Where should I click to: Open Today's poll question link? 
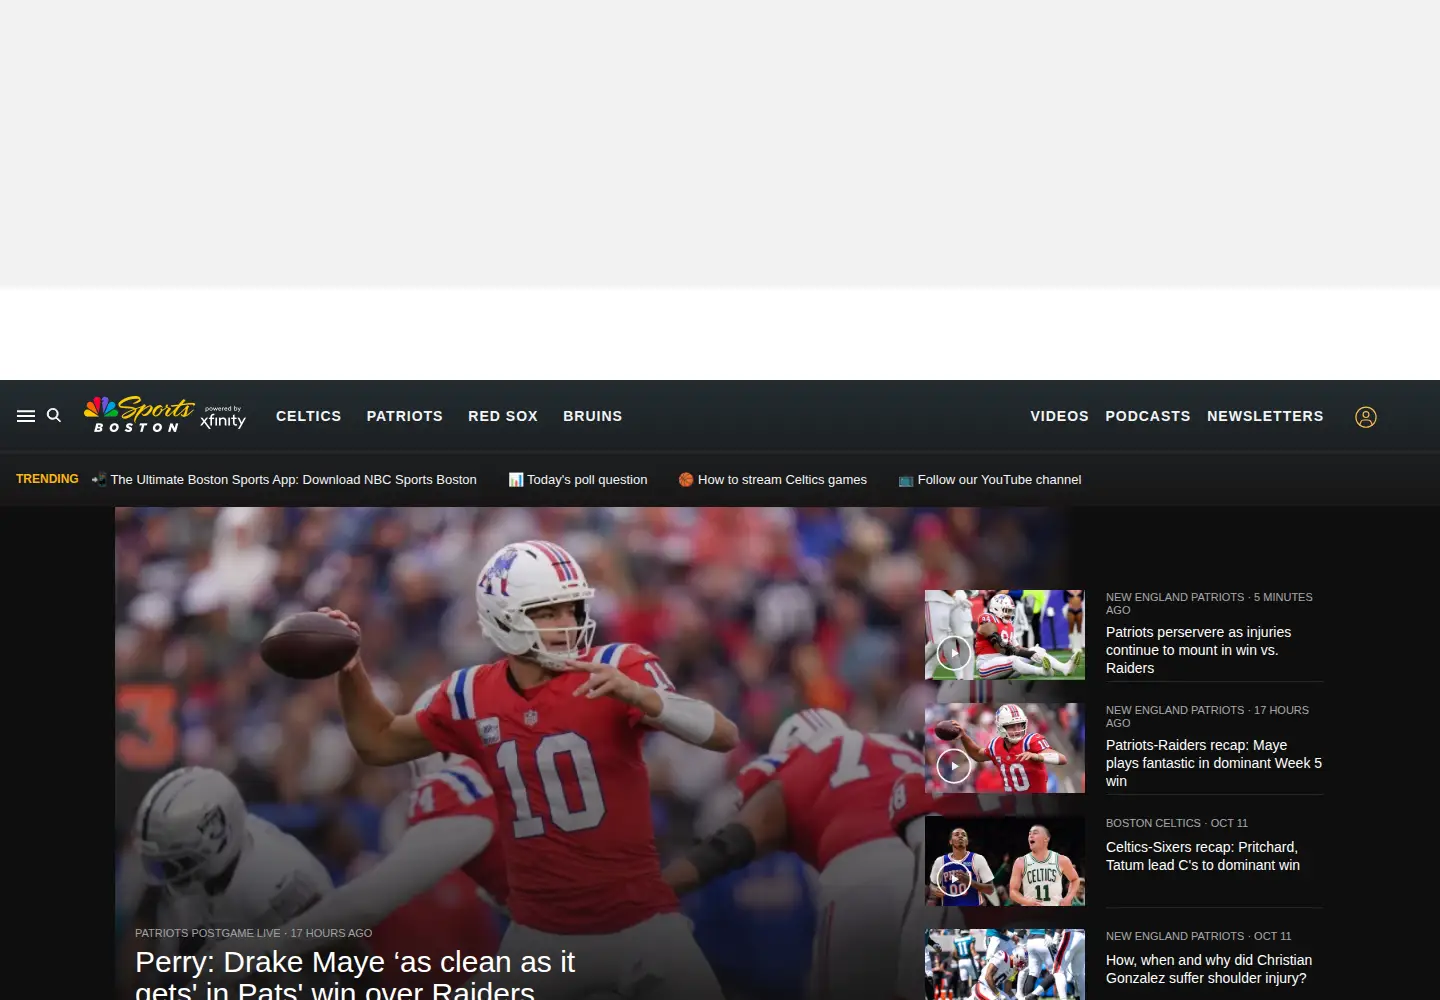click(578, 480)
